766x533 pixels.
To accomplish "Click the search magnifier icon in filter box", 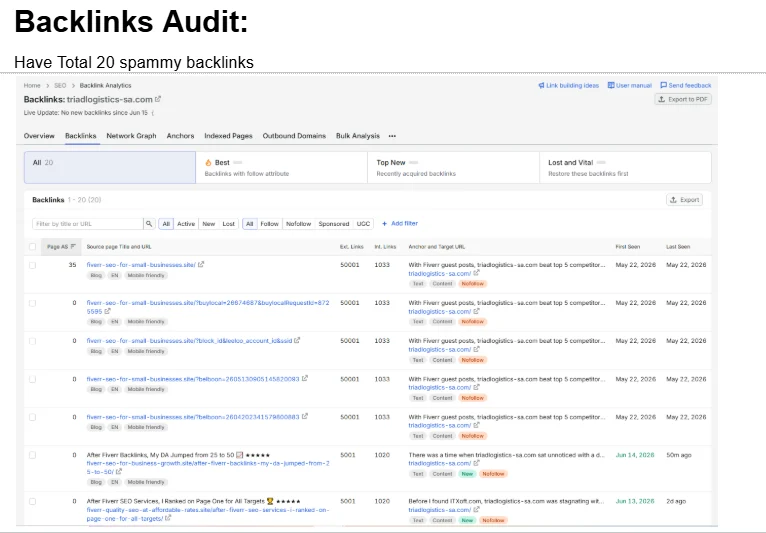I will [149, 224].
